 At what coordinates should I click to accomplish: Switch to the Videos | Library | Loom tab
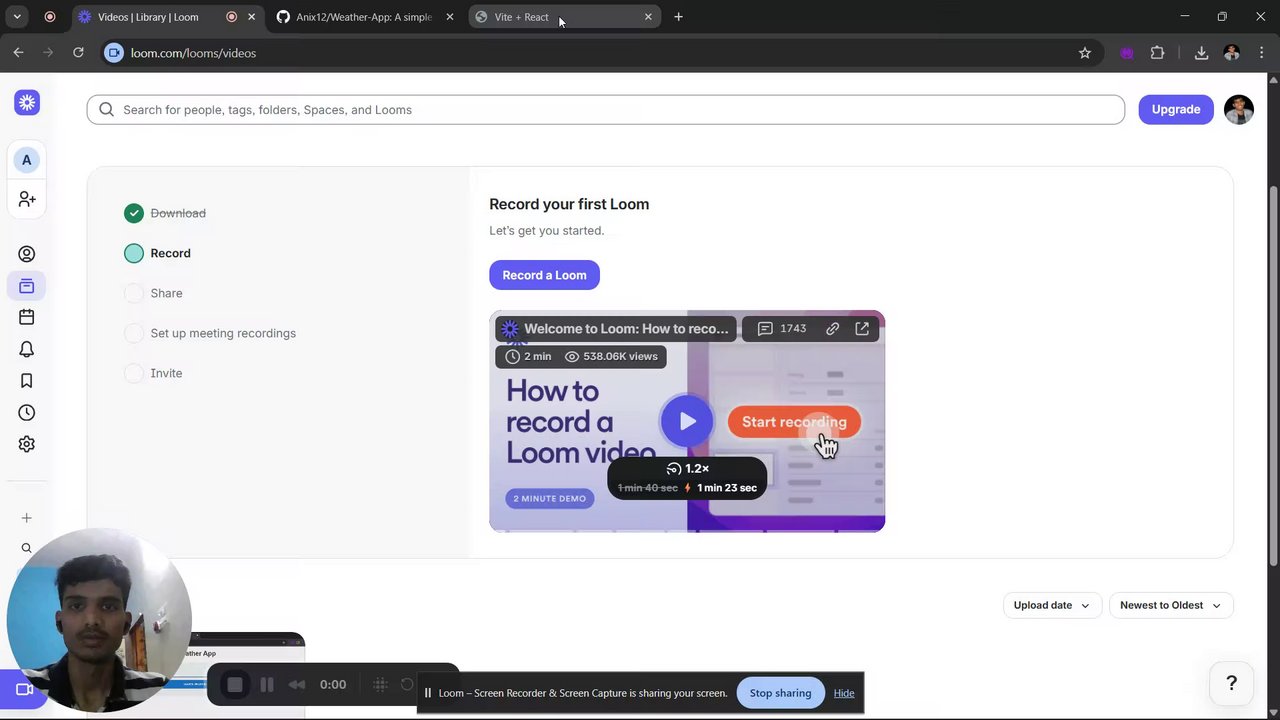pos(148,17)
